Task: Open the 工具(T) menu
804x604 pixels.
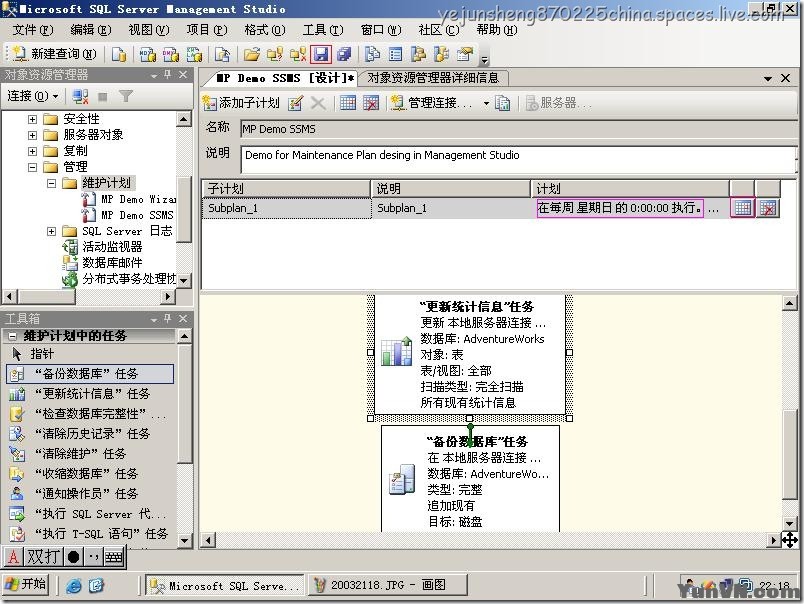Action: pyautogui.click(x=323, y=30)
